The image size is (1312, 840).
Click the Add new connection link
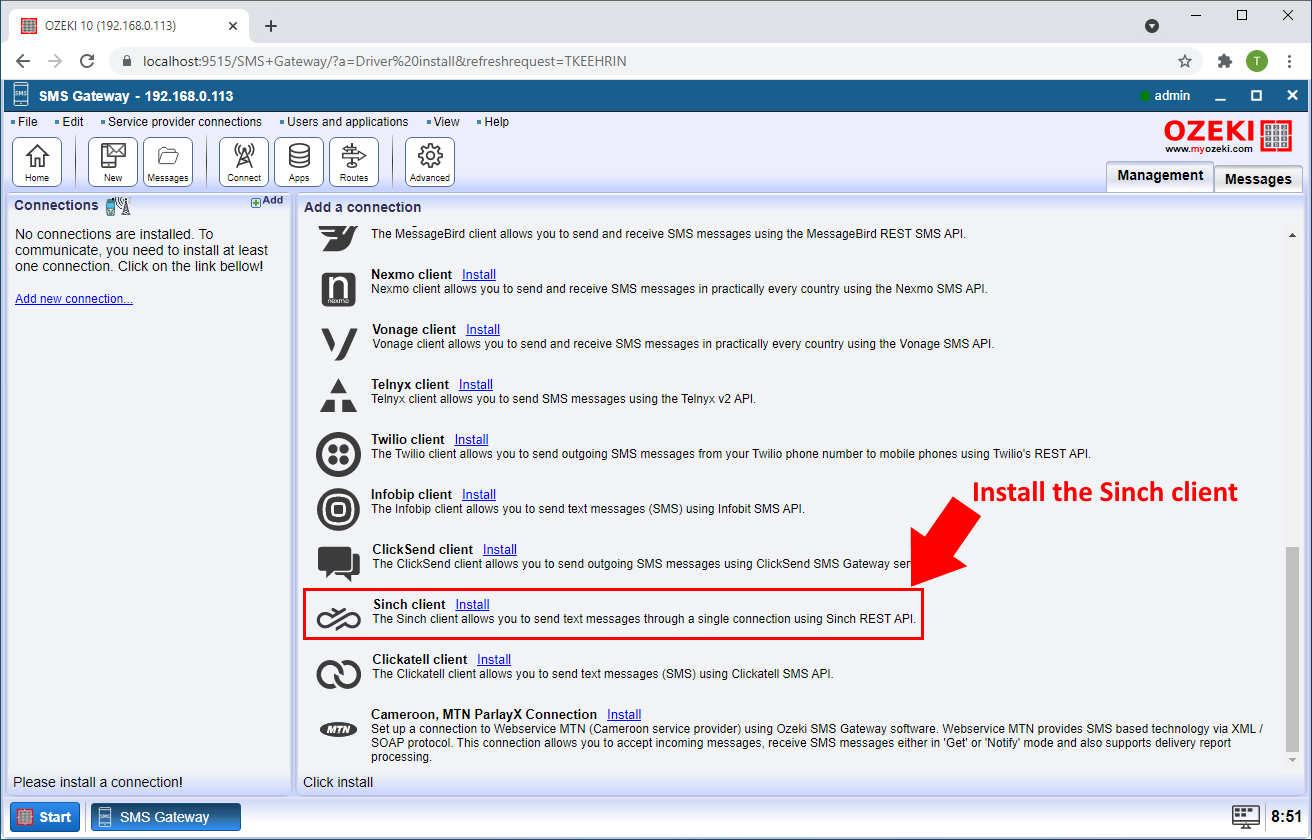click(x=74, y=299)
